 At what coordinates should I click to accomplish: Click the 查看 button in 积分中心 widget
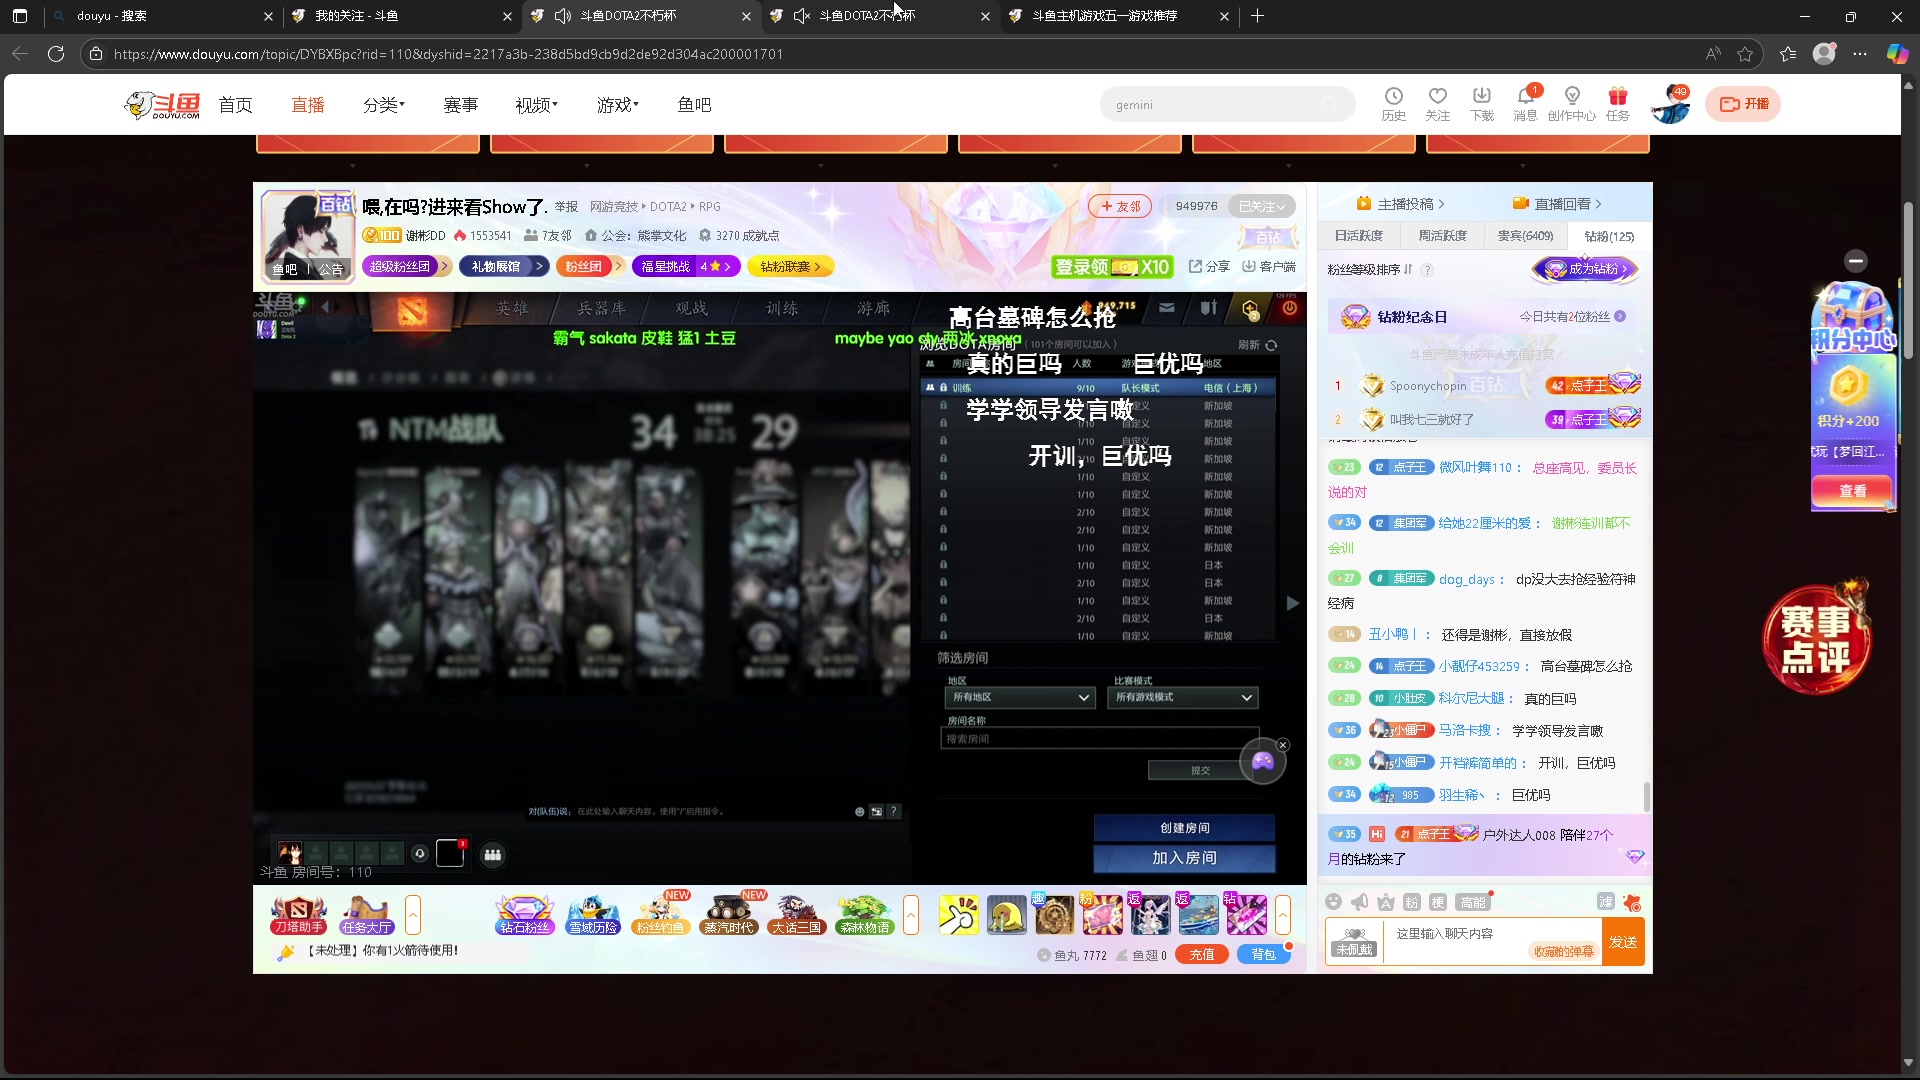pyautogui.click(x=1852, y=491)
